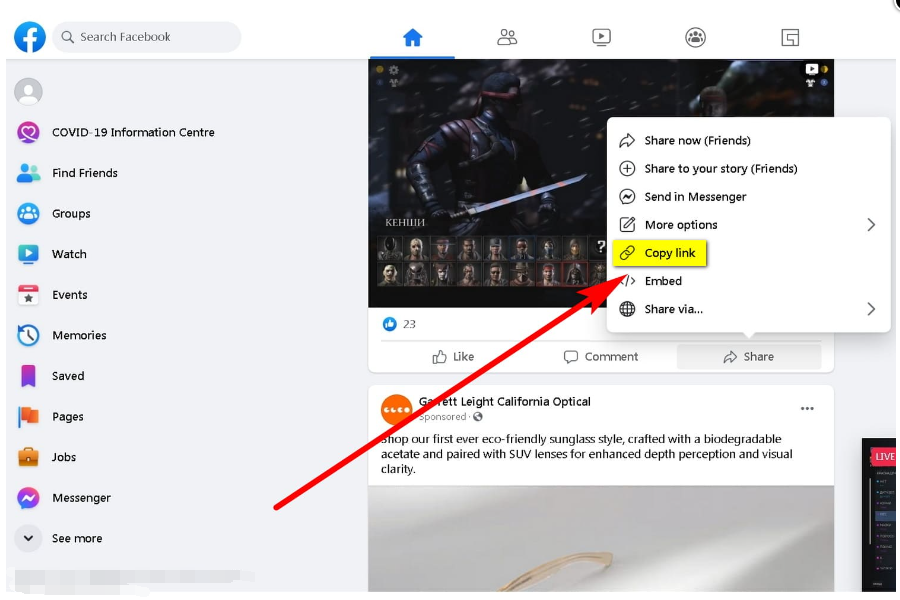Choose Share now (Friends) option

pyautogui.click(x=696, y=141)
